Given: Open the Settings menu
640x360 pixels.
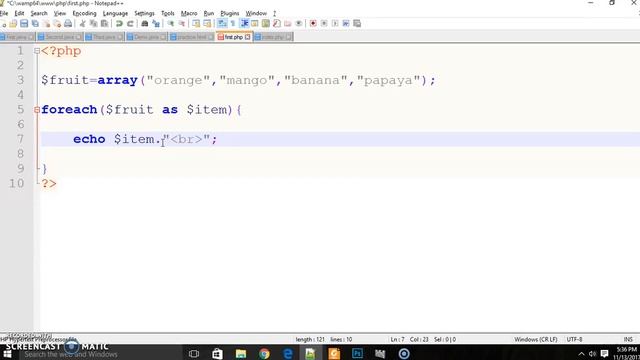Looking at the screenshot, I should pyautogui.click(x=144, y=13).
